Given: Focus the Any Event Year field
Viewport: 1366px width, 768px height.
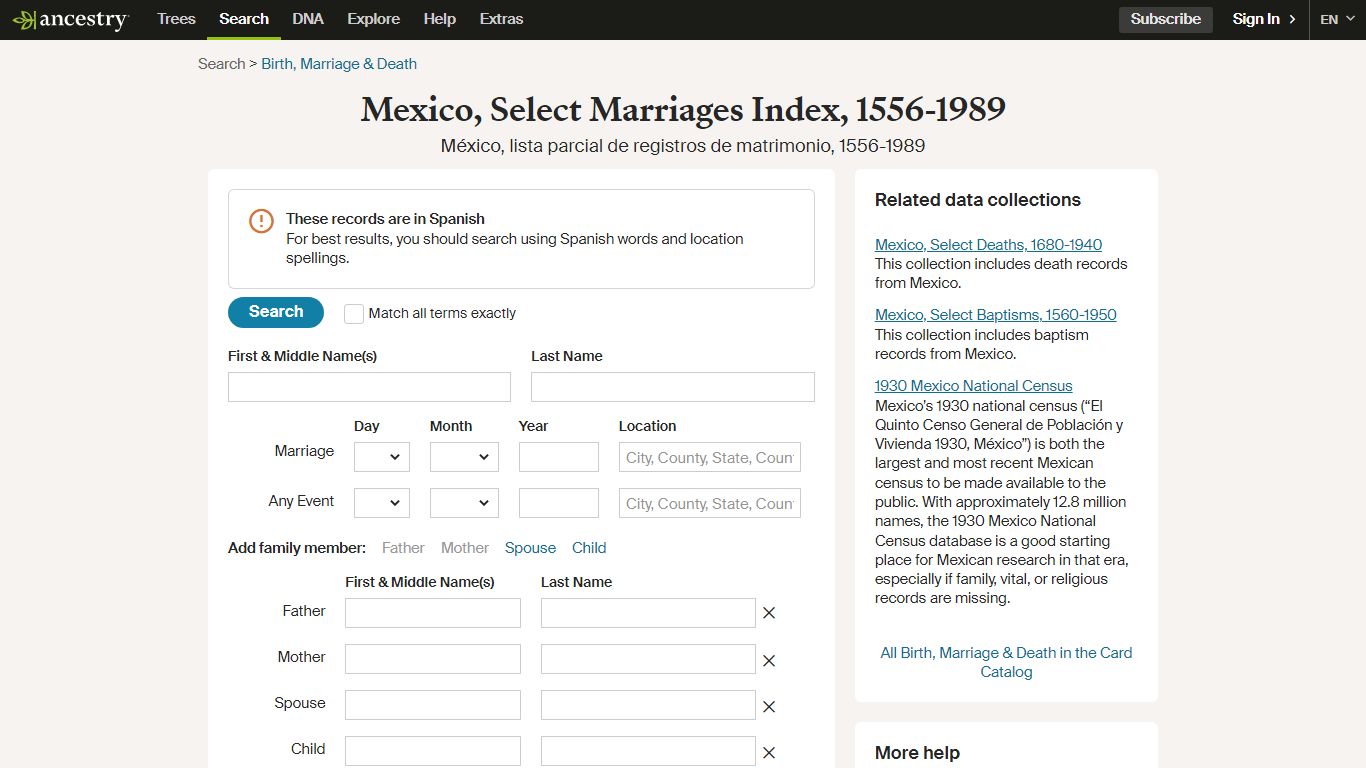Looking at the screenshot, I should pos(559,503).
